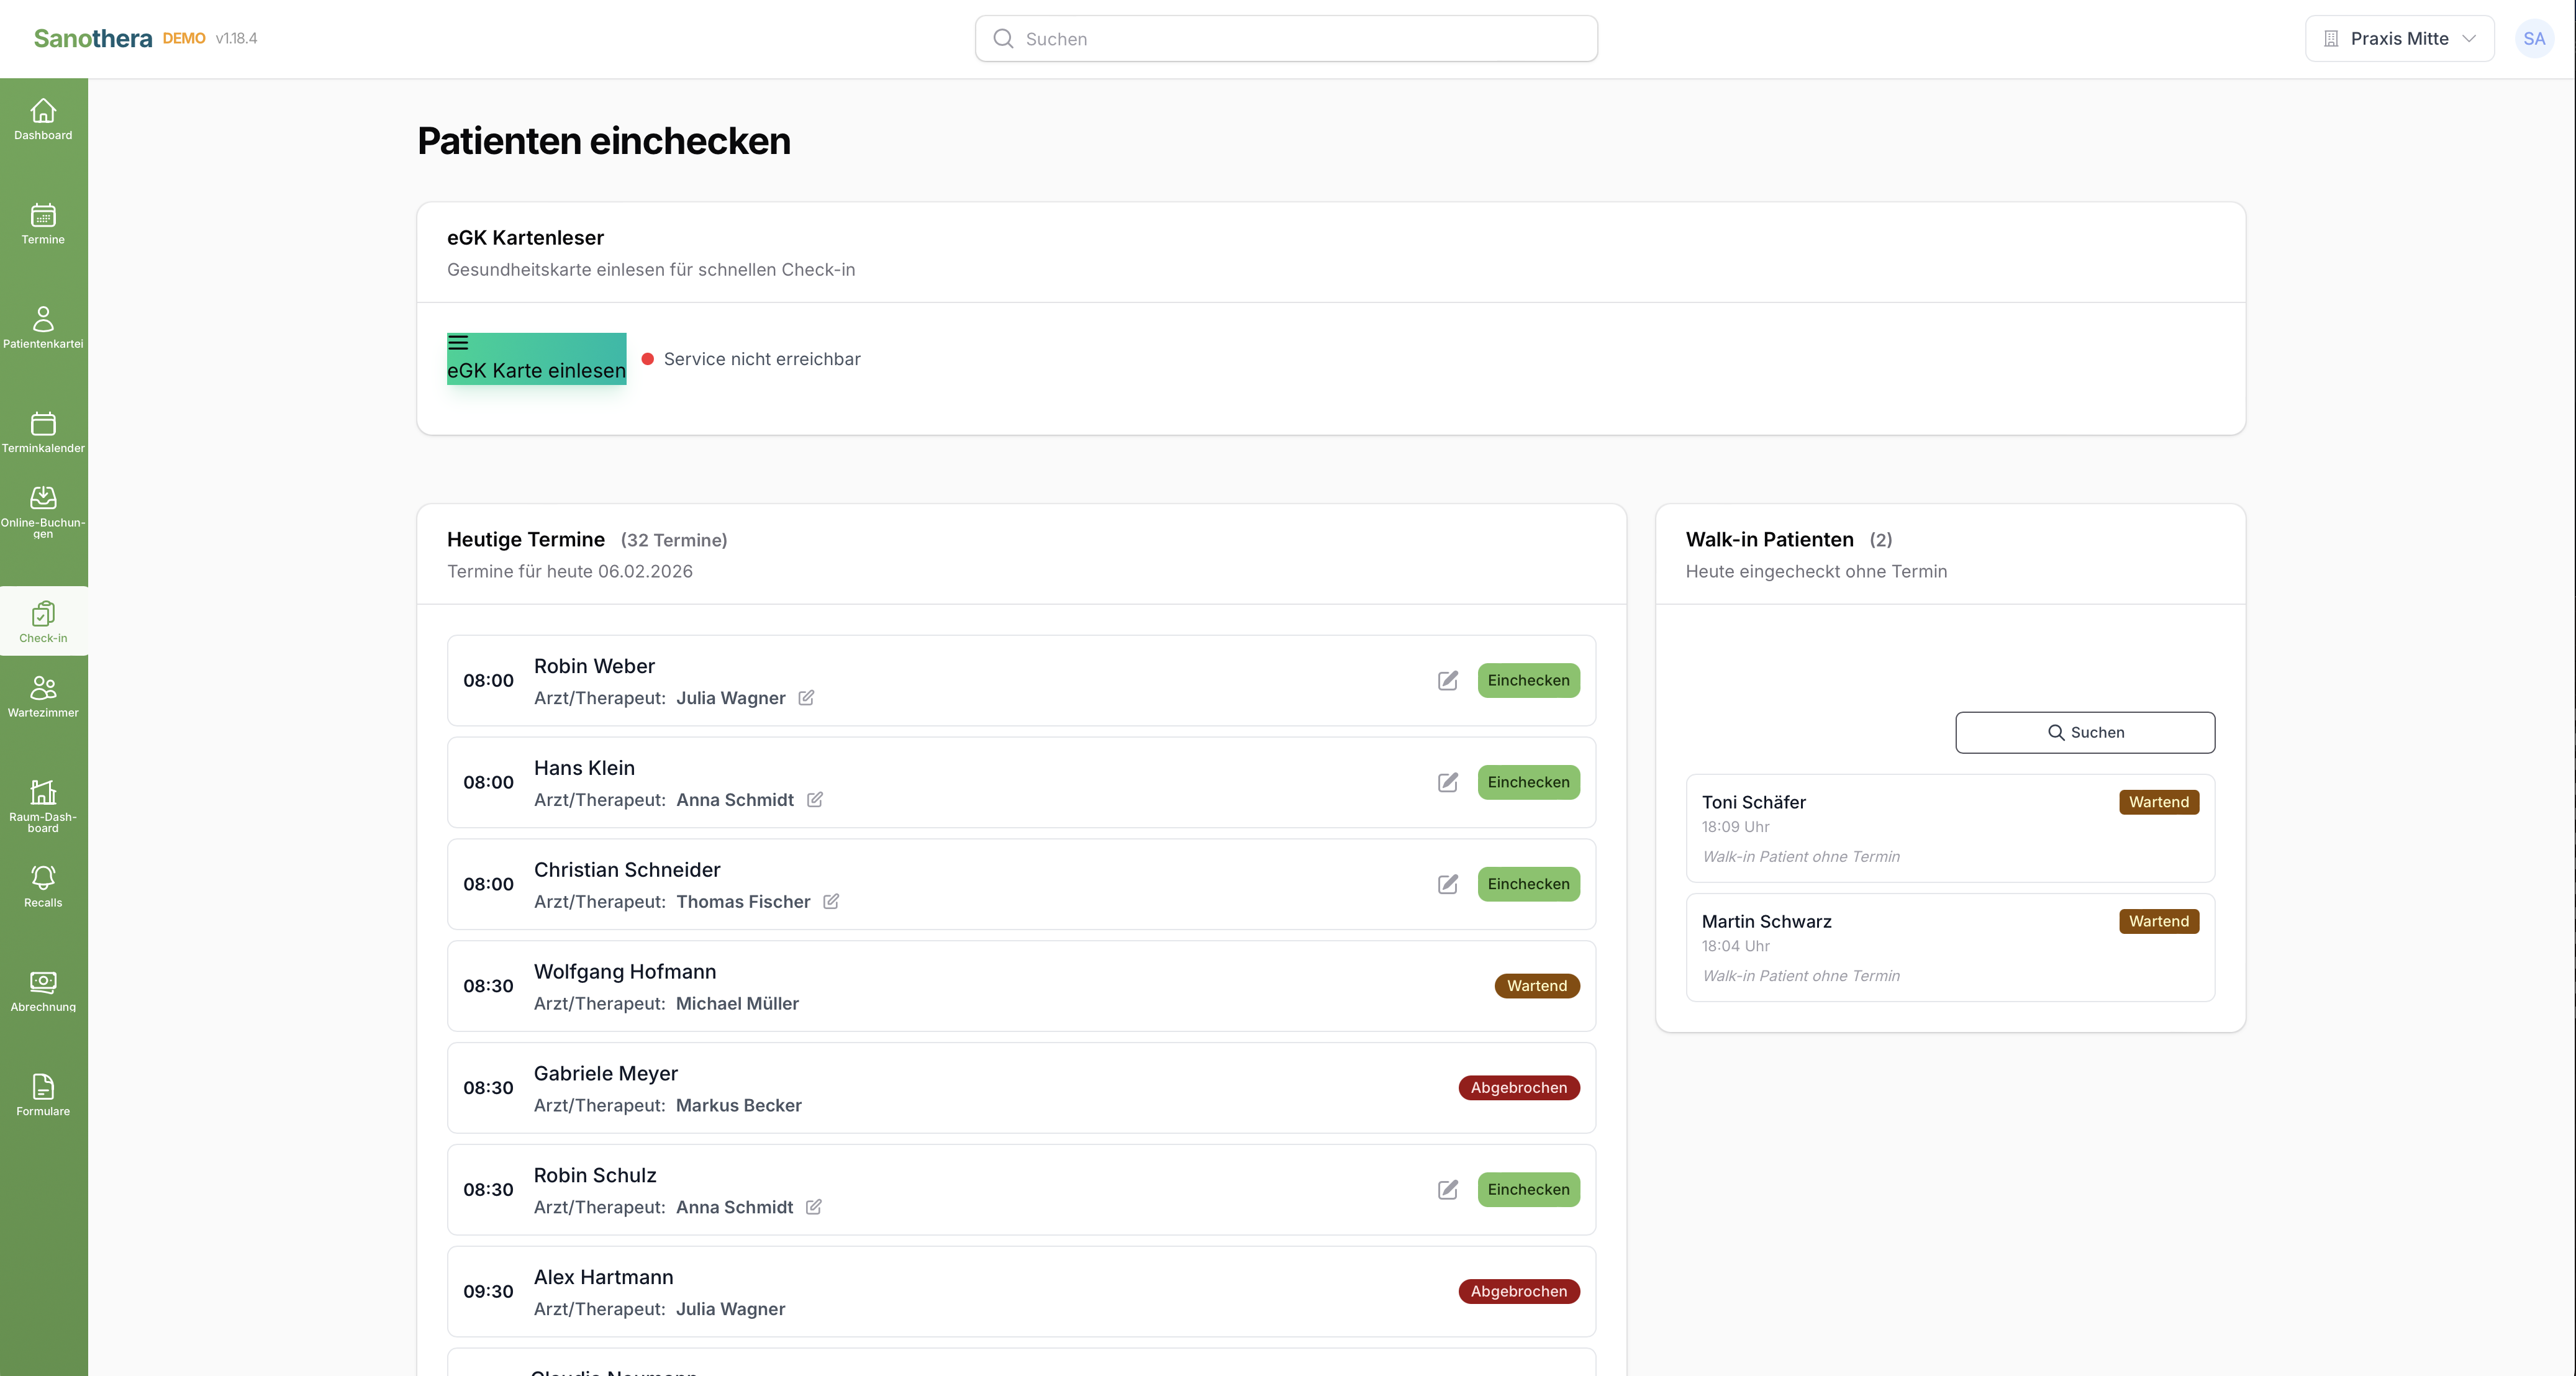Change therapist Anna Schmidt for Robin Schulz

(x=814, y=1207)
